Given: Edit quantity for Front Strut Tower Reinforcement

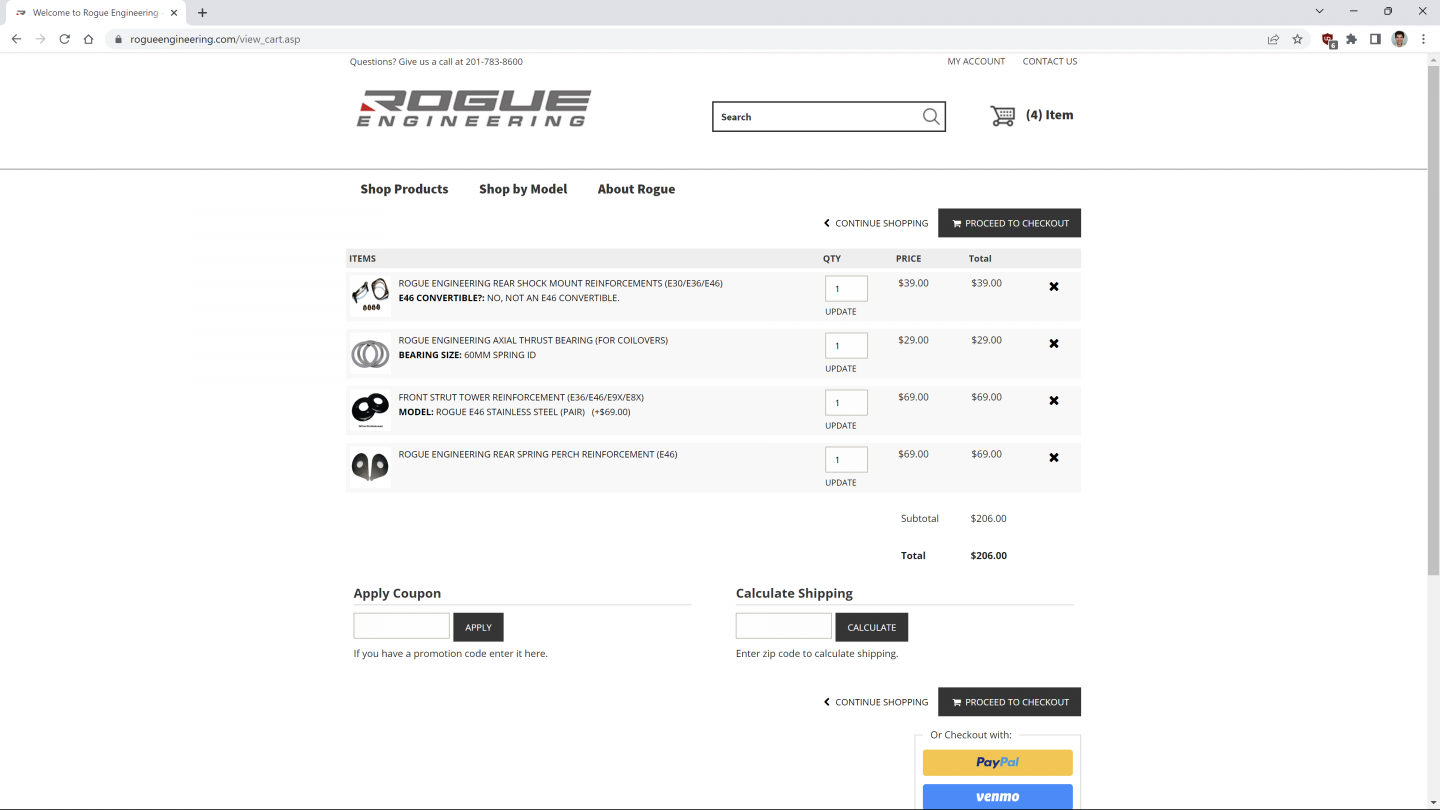Looking at the screenshot, I should click(846, 403).
